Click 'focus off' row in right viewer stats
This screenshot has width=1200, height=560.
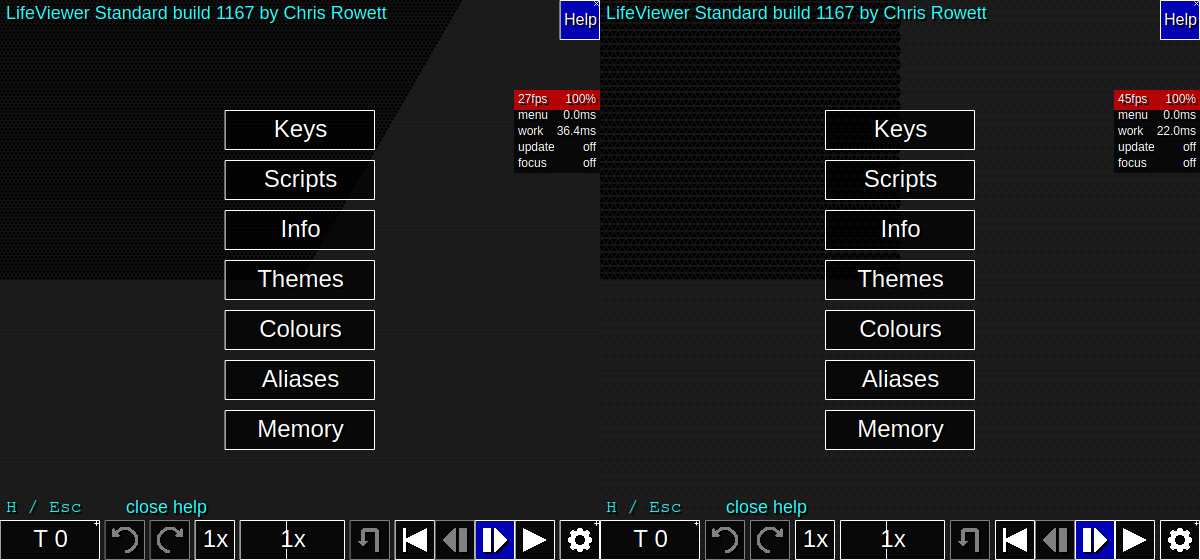click(1157, 163)
